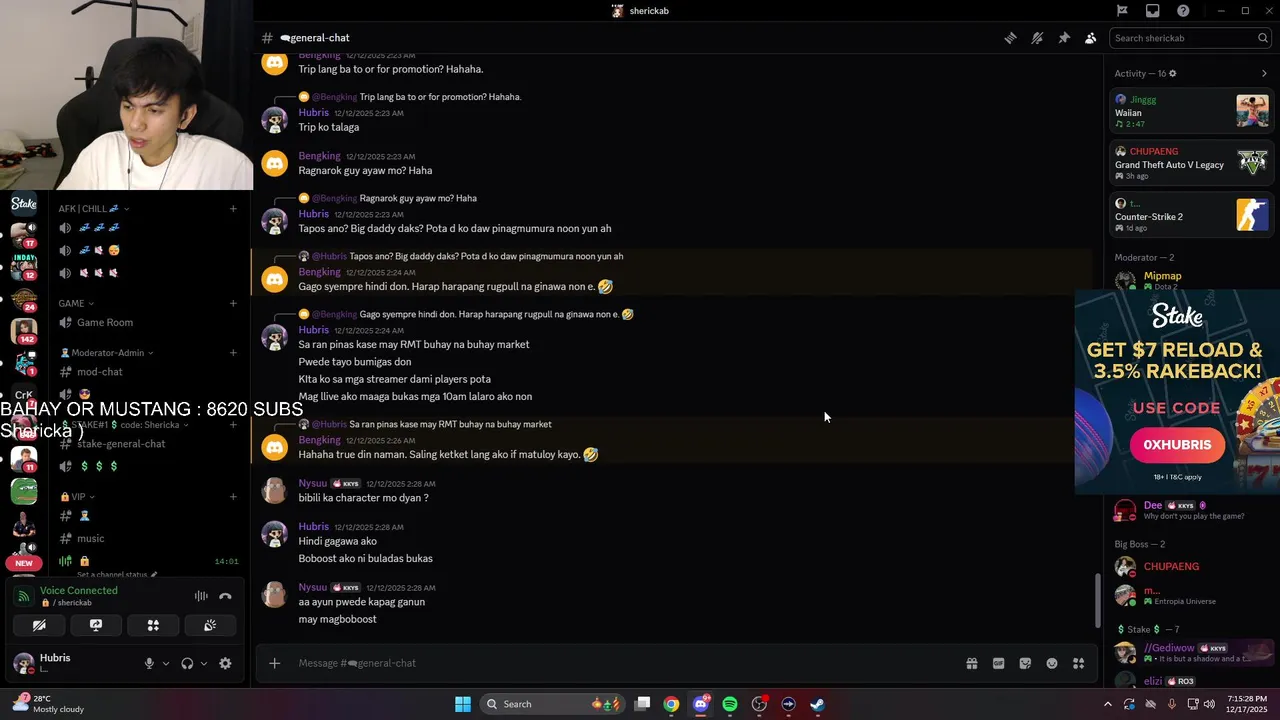Open Mipmap's moderator member entry
Image resolution: width=1280 pixels, height=720 pixels.
(1190, 279)
